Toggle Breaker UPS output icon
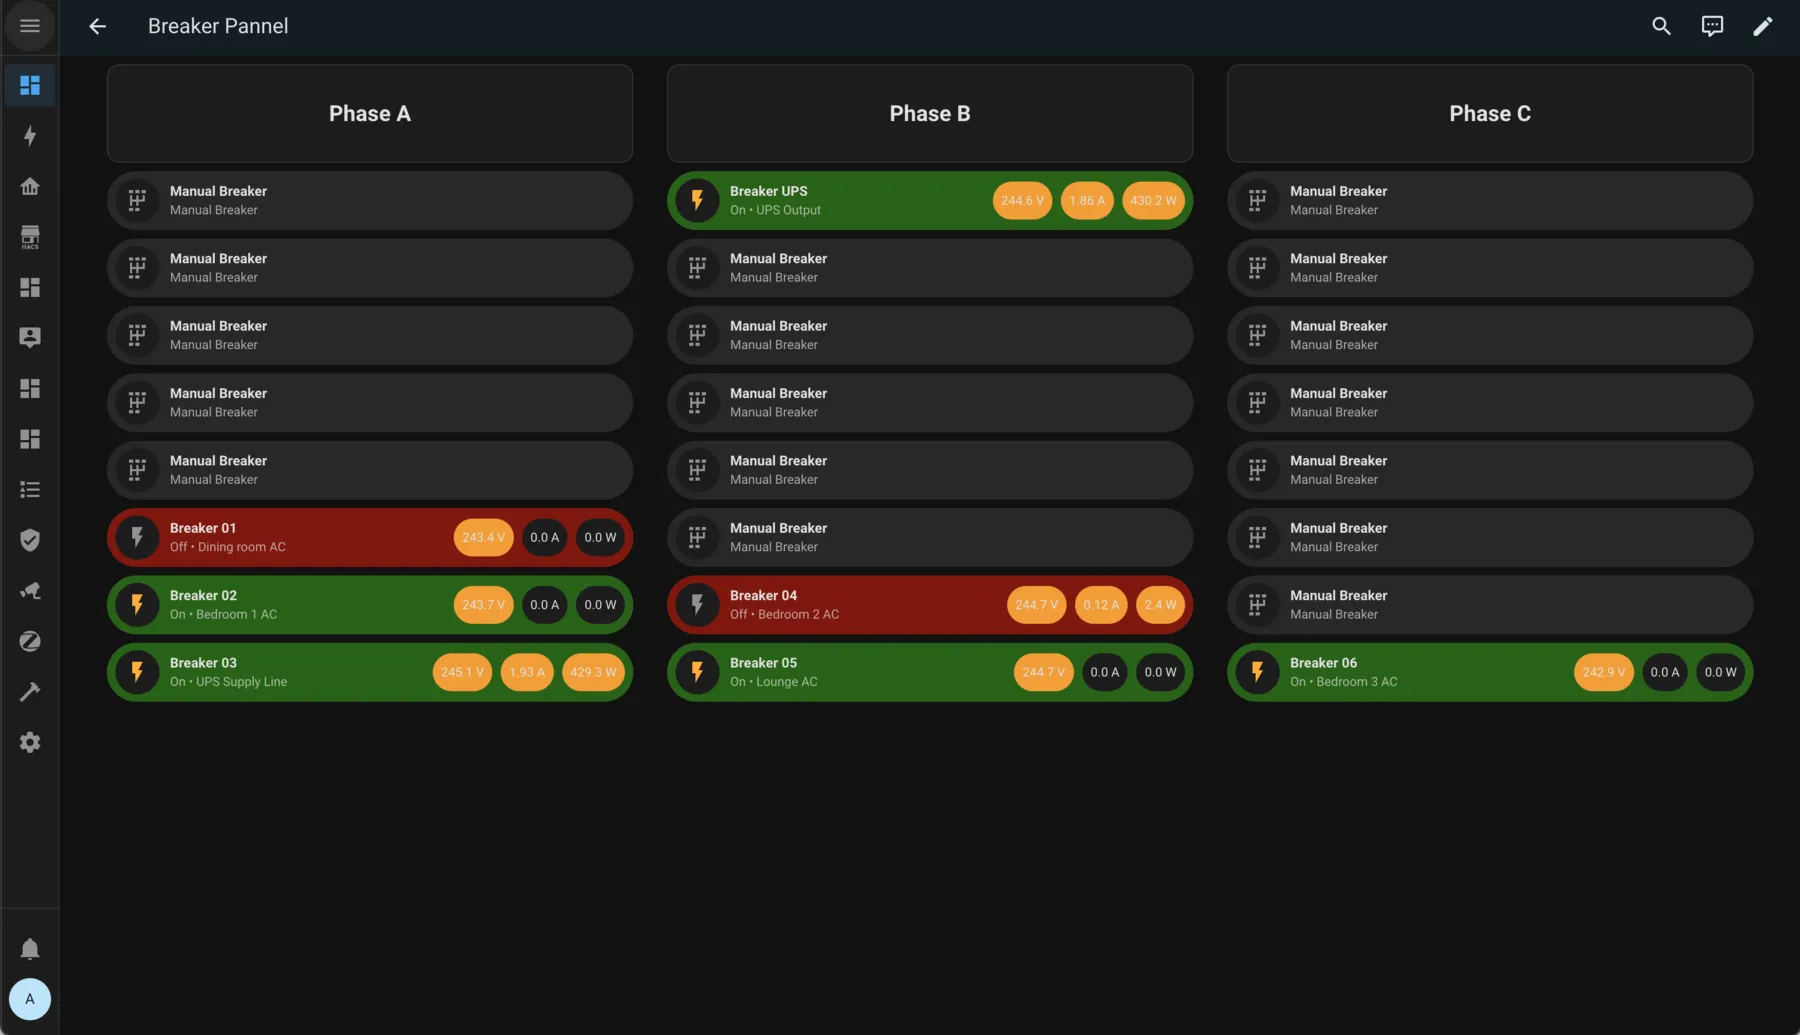Image resolution: width=1800 pixels, height=1035 pixels. point(698,200)
